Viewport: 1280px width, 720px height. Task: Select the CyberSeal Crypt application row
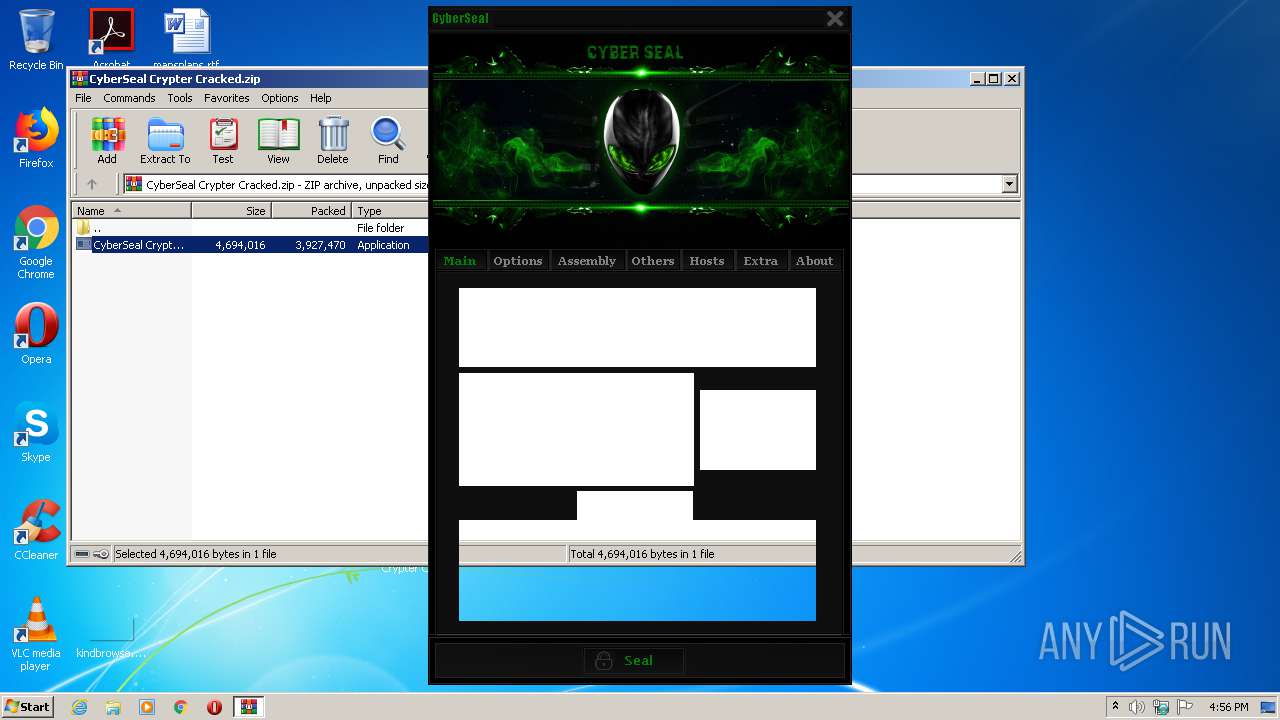click(x=252, y=245)
